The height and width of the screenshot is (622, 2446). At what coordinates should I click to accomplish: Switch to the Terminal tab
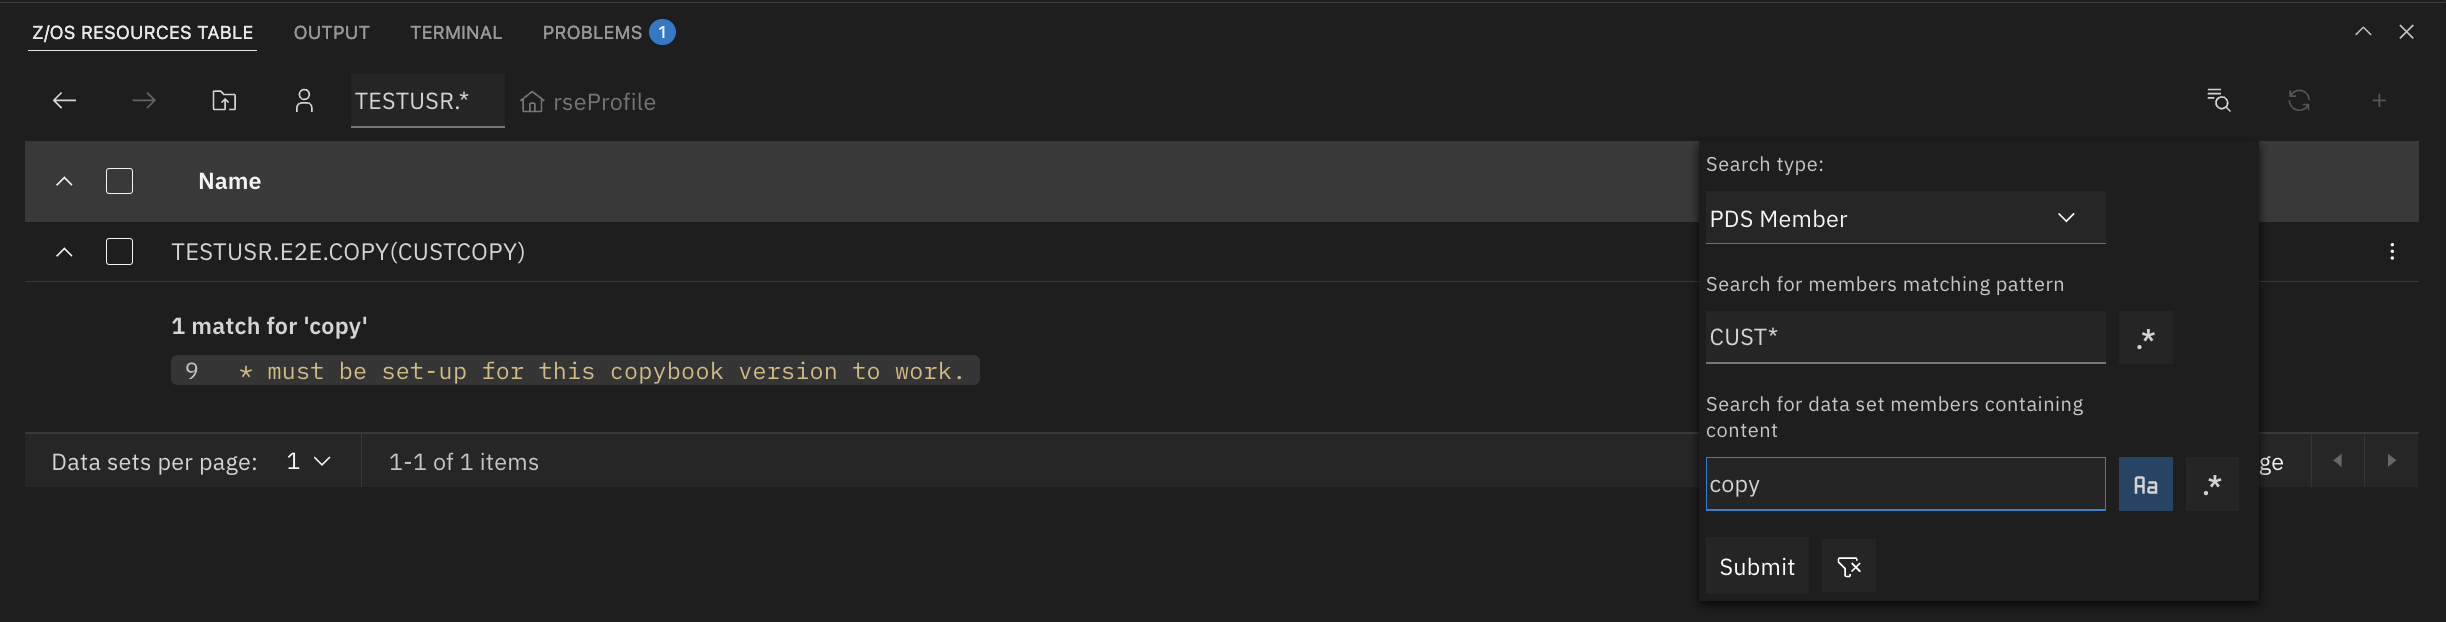coord(456,33)
